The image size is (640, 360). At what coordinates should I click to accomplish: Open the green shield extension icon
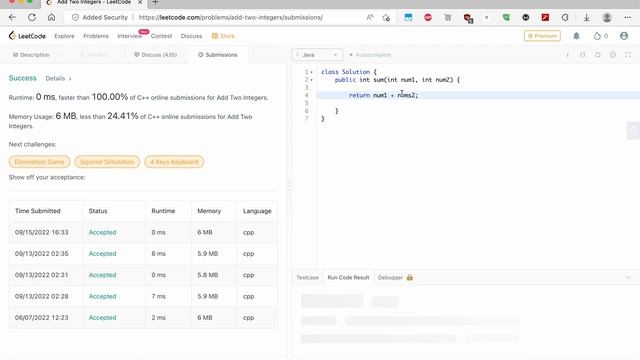[506, 18]
